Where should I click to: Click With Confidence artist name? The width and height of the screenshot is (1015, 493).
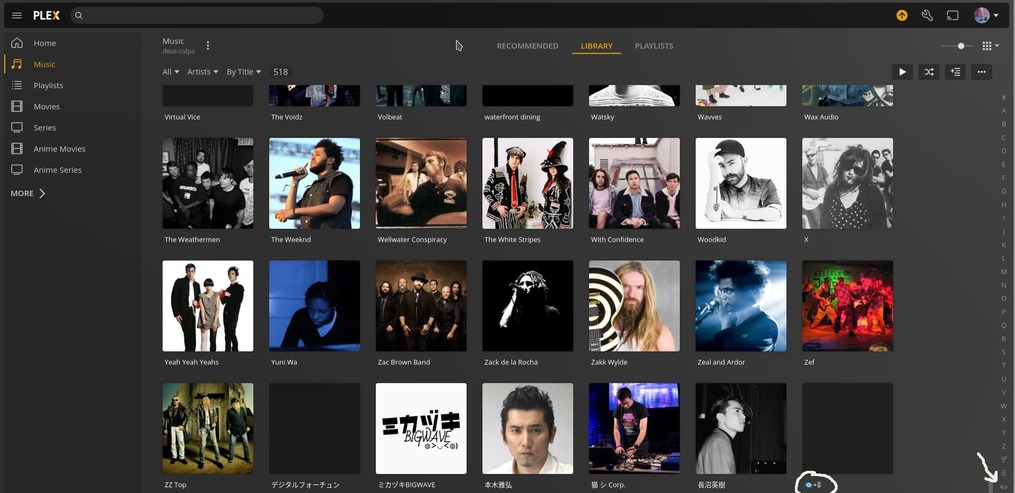coord(617,239)
